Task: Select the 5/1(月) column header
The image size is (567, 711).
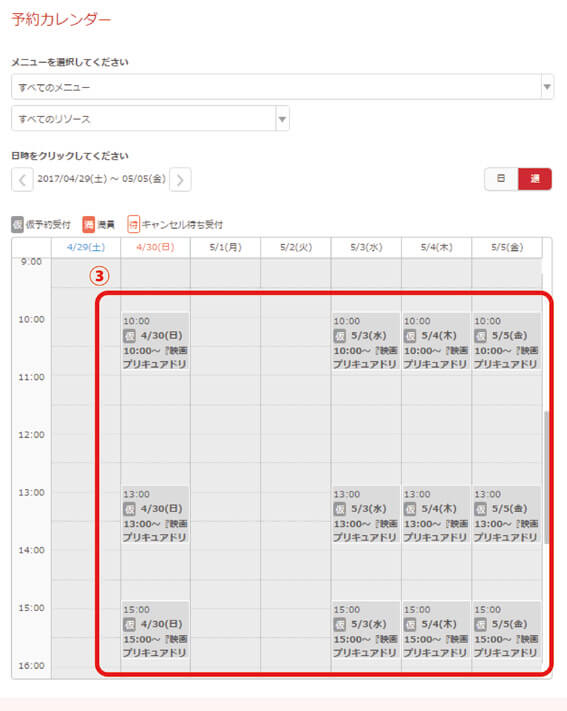Action: pos(225,247)
